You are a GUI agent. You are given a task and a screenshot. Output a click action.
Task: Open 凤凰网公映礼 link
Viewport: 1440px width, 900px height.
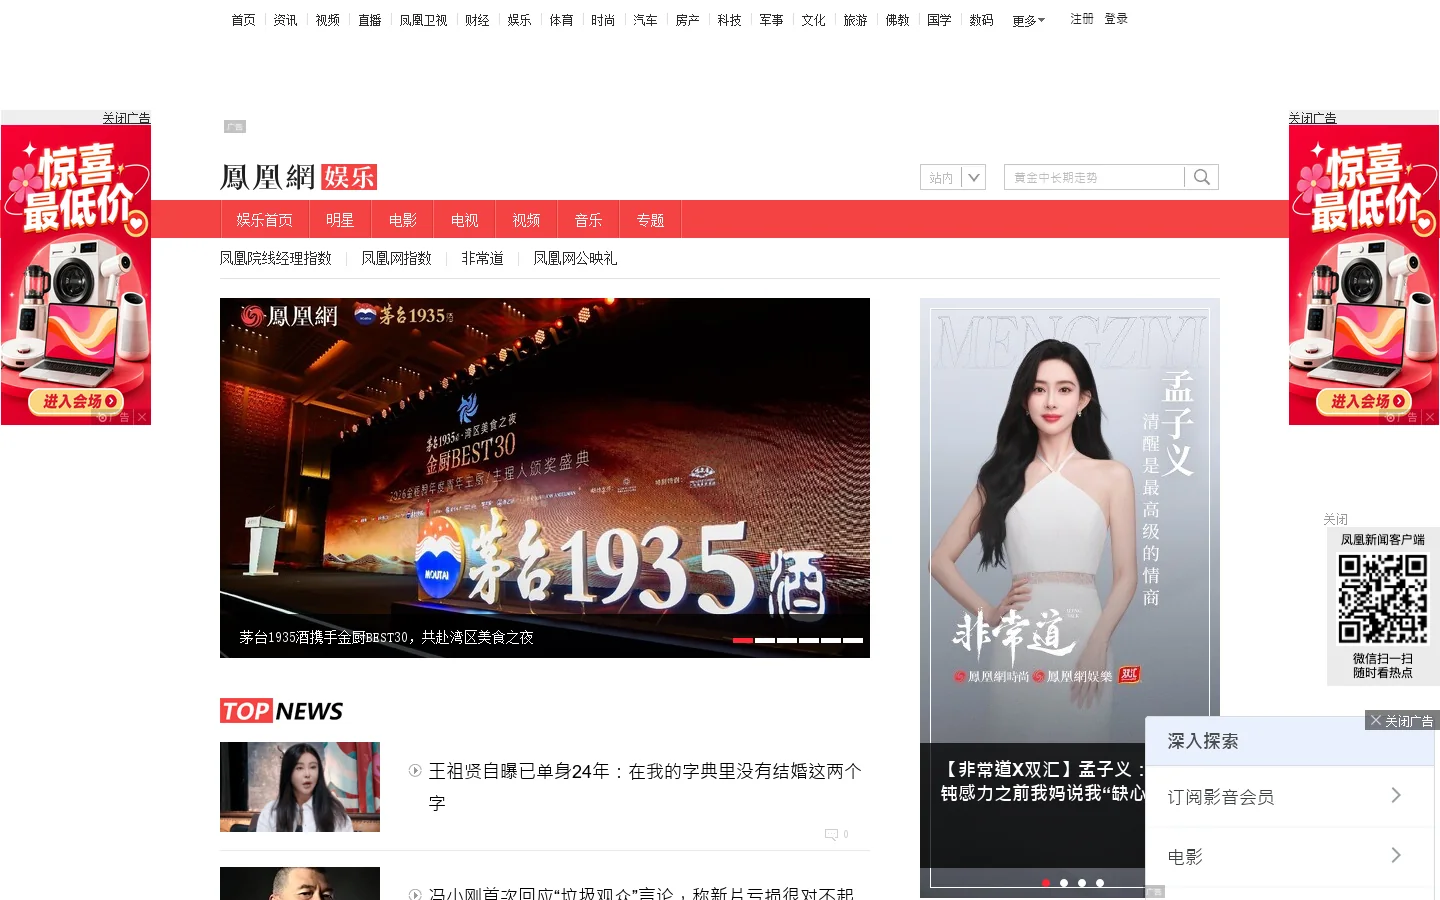pyautogui.click(x=575, y=258)
